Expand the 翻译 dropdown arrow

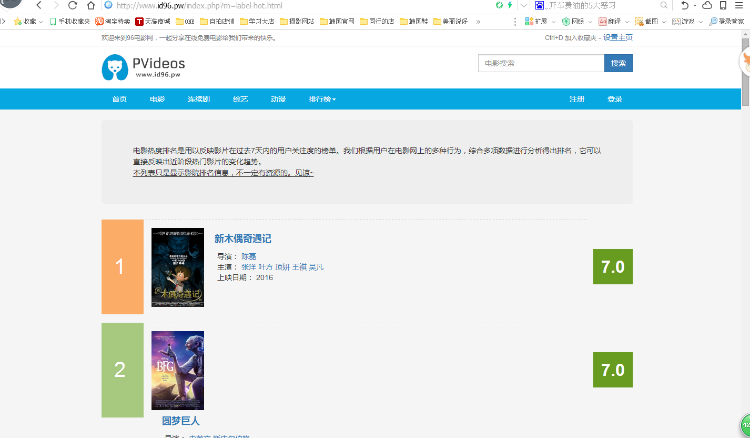(627, 22)
